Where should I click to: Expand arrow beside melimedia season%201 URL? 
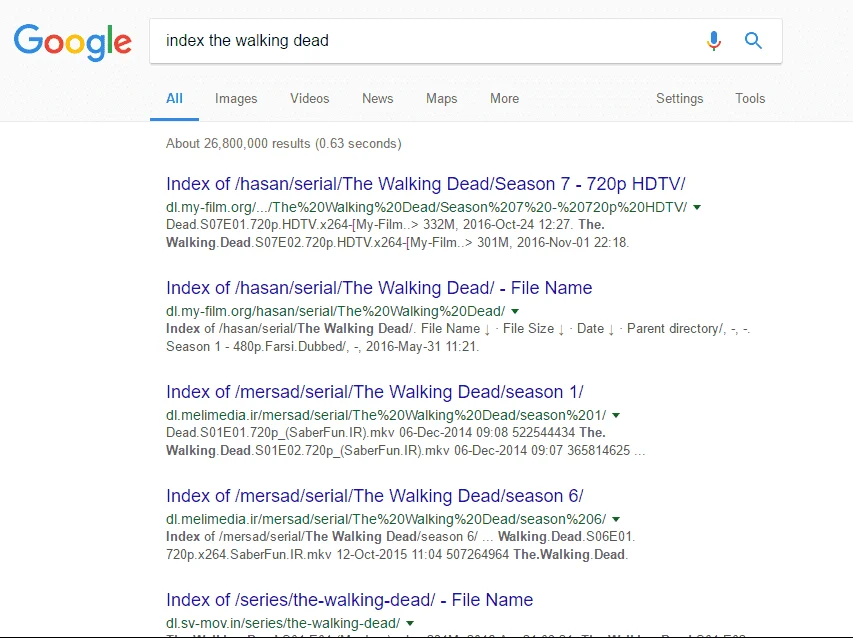click(616, 415)
